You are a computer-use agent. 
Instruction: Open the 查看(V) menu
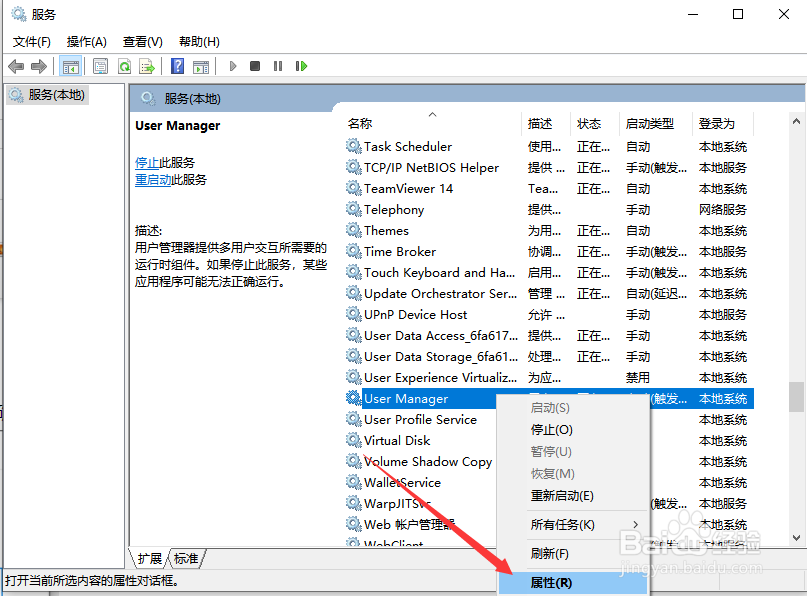(142, 41)
